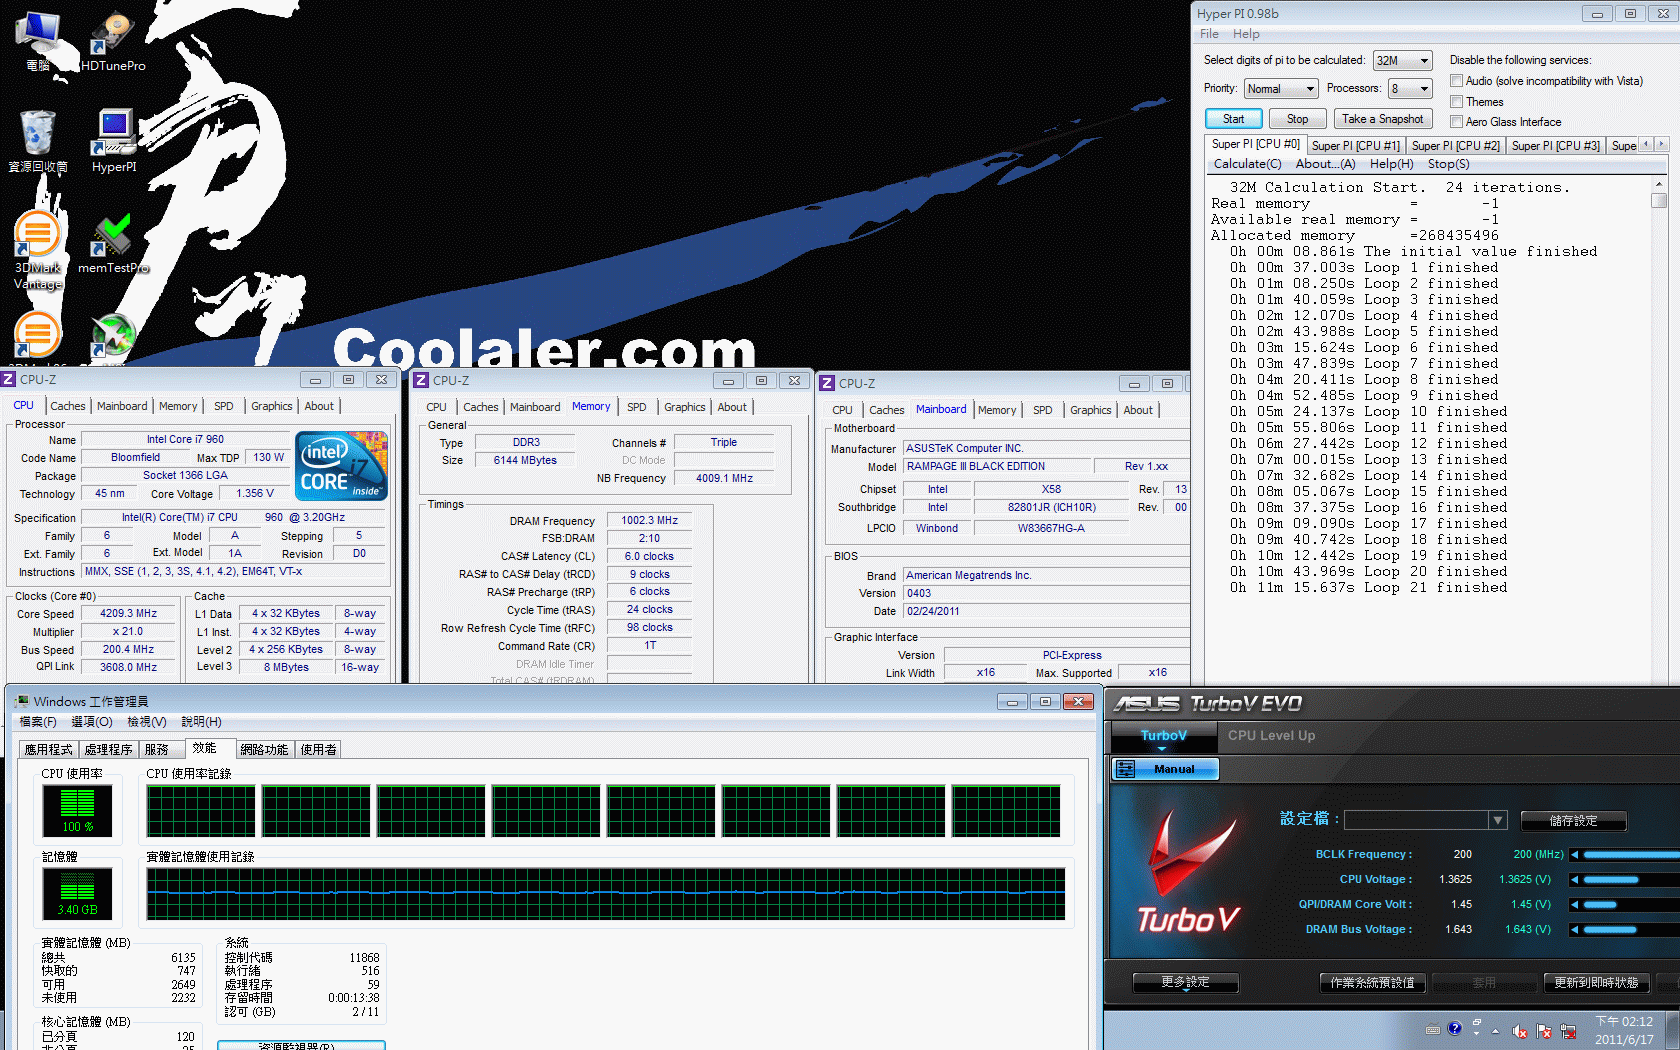Open the Priority Normal dropdown
This screenshot has height=1050, width=1680.
1280,89
